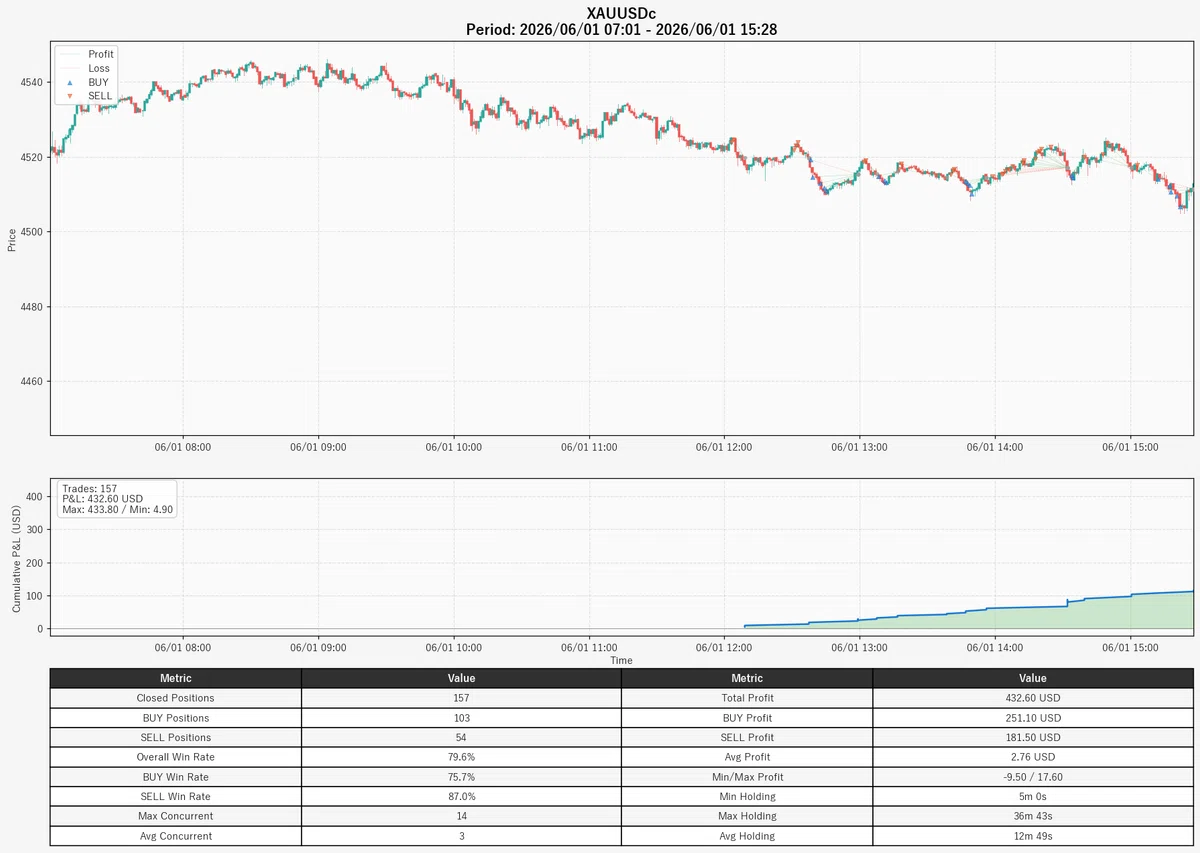Image resolution: width=1200 pixels, height=853 pixels.
Task: Click the 12m 49s value cell
Action: pos(1033,836)
